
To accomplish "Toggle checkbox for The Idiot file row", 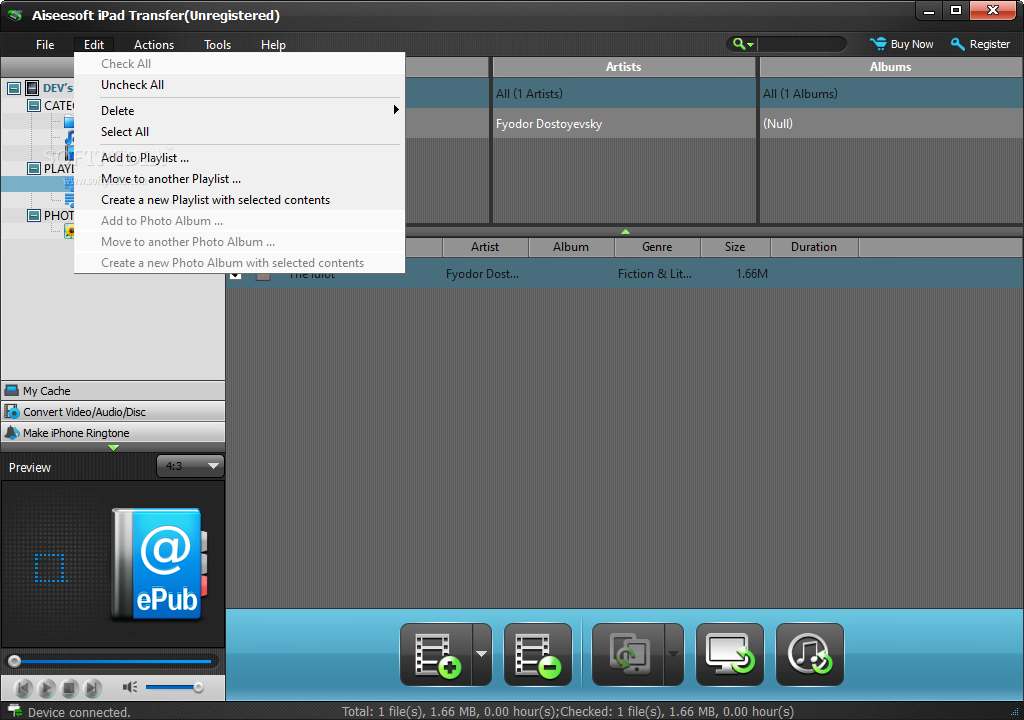I will [x=236, y=274].
